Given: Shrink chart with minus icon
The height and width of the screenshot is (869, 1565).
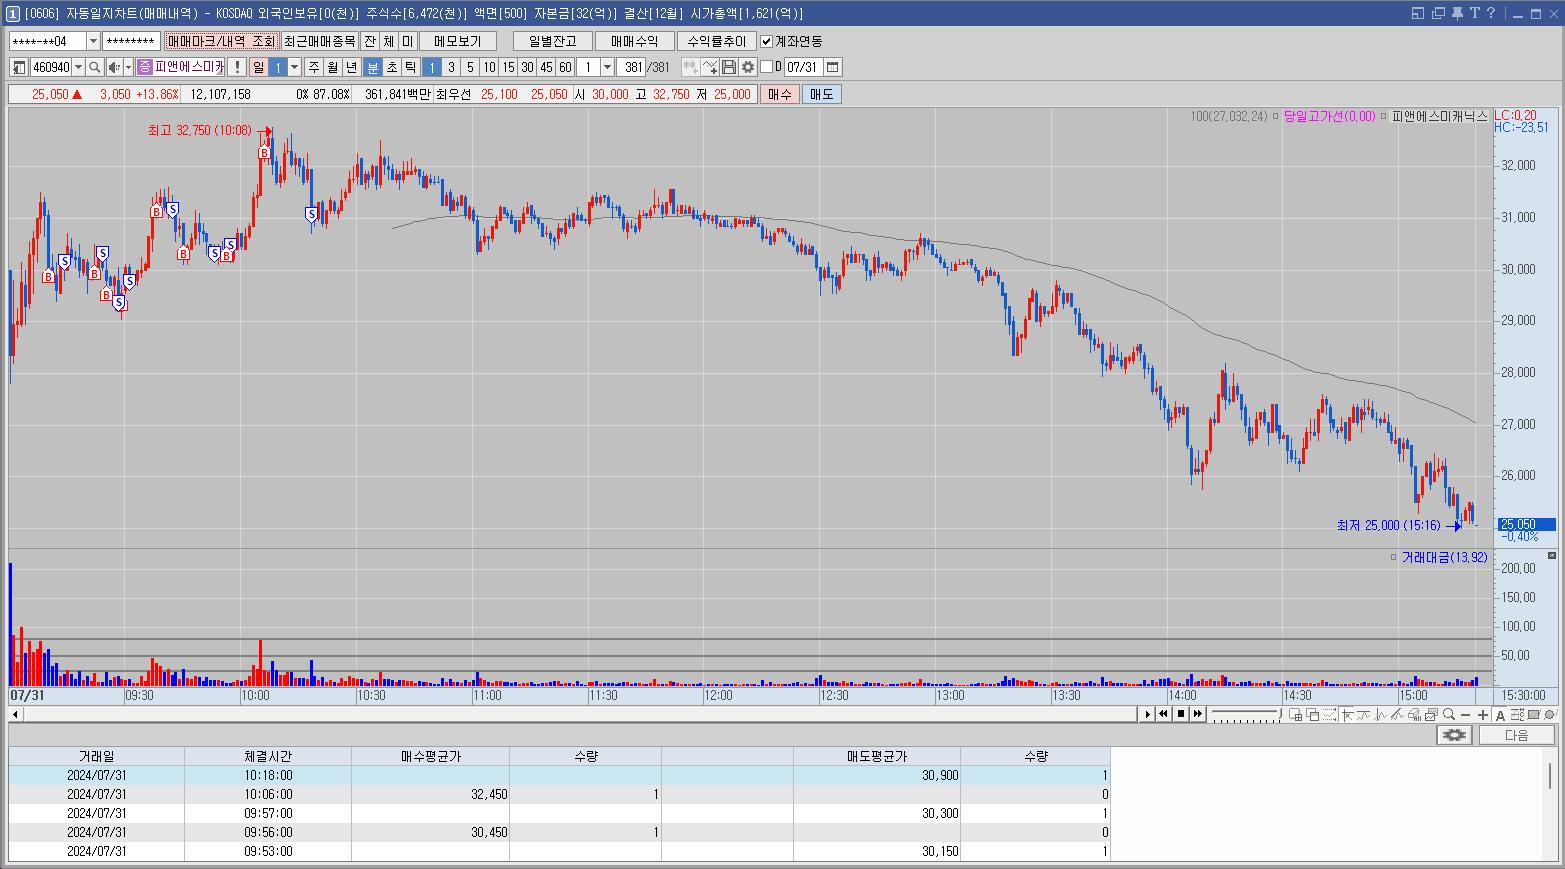Looking at the screenshot, I should 1465,714.
